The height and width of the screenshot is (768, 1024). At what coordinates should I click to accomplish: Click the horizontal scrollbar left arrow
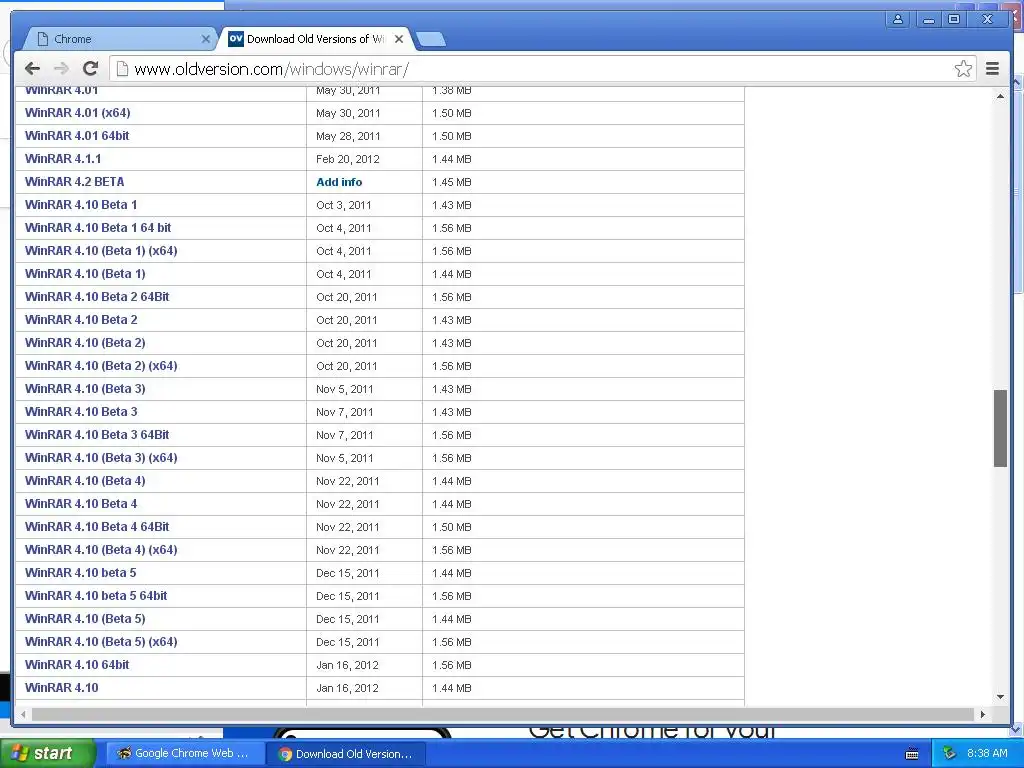(x=24, y=714)
